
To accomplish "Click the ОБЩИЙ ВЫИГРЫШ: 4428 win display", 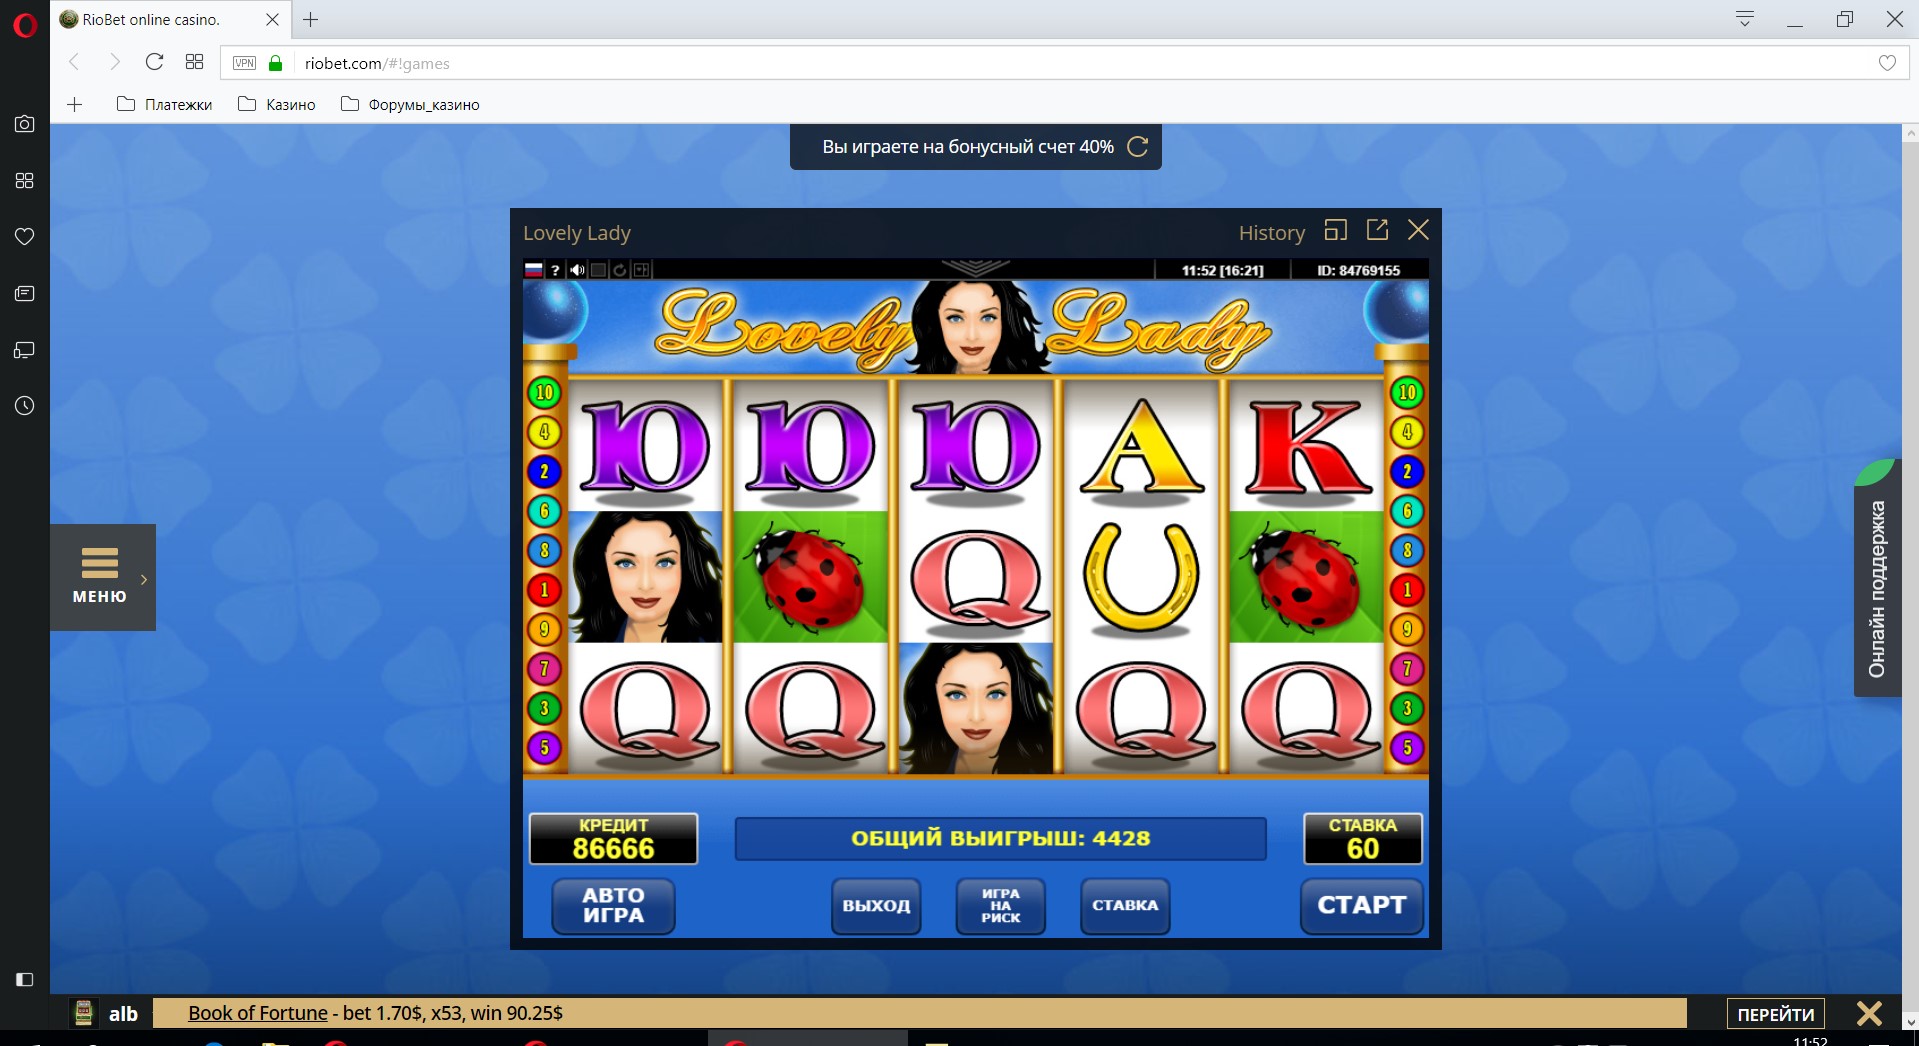I will pos(1000,838).
